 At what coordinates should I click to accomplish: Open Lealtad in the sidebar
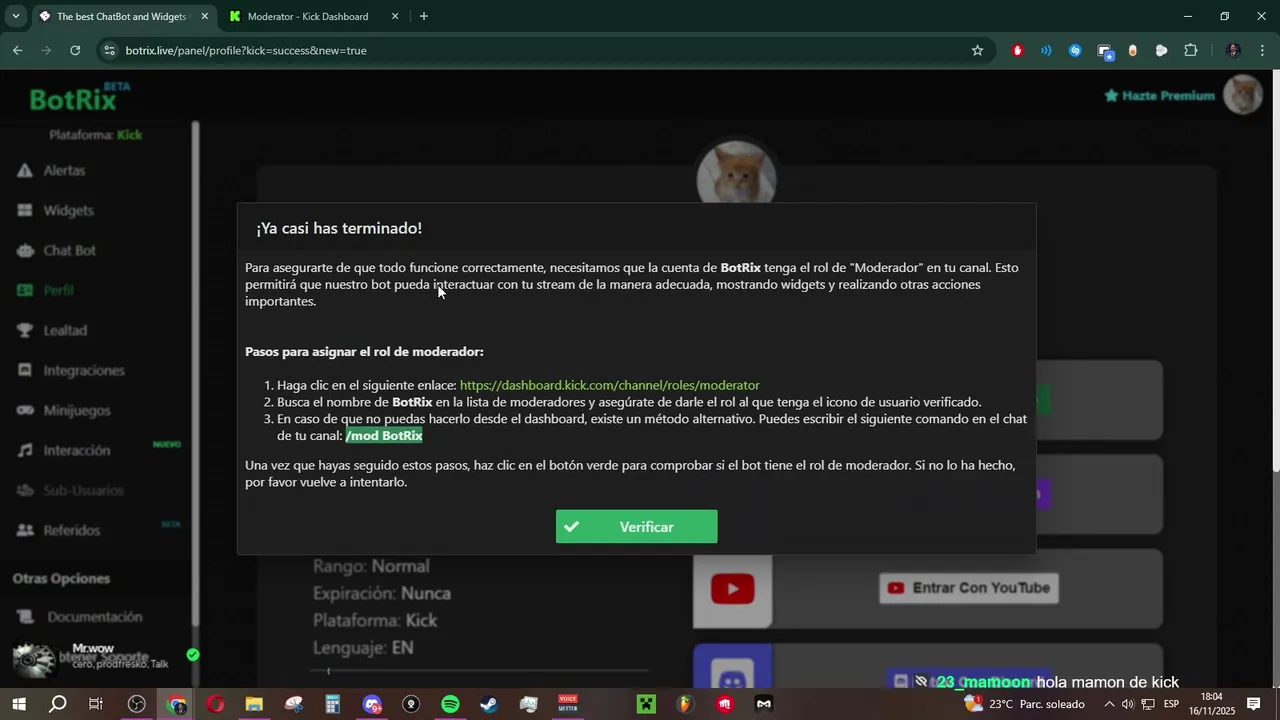coord(65,331)
